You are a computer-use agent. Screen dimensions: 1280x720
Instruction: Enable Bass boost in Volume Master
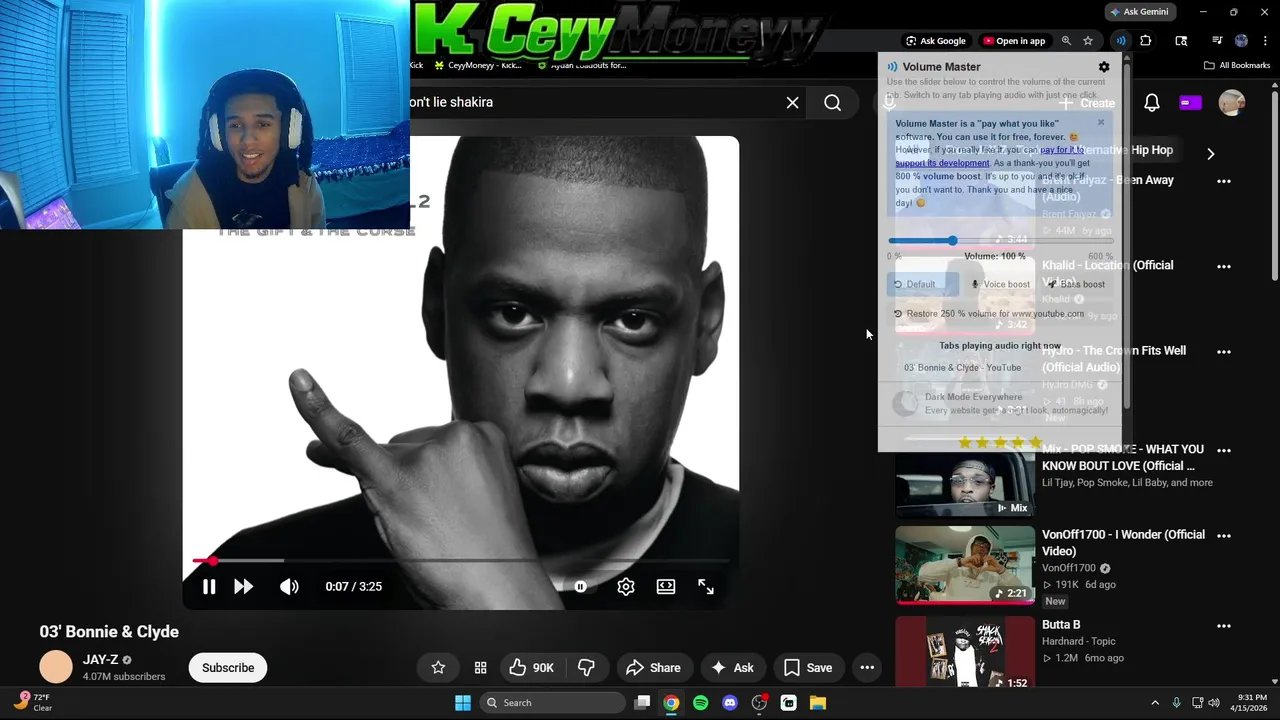coord(1077,284)
